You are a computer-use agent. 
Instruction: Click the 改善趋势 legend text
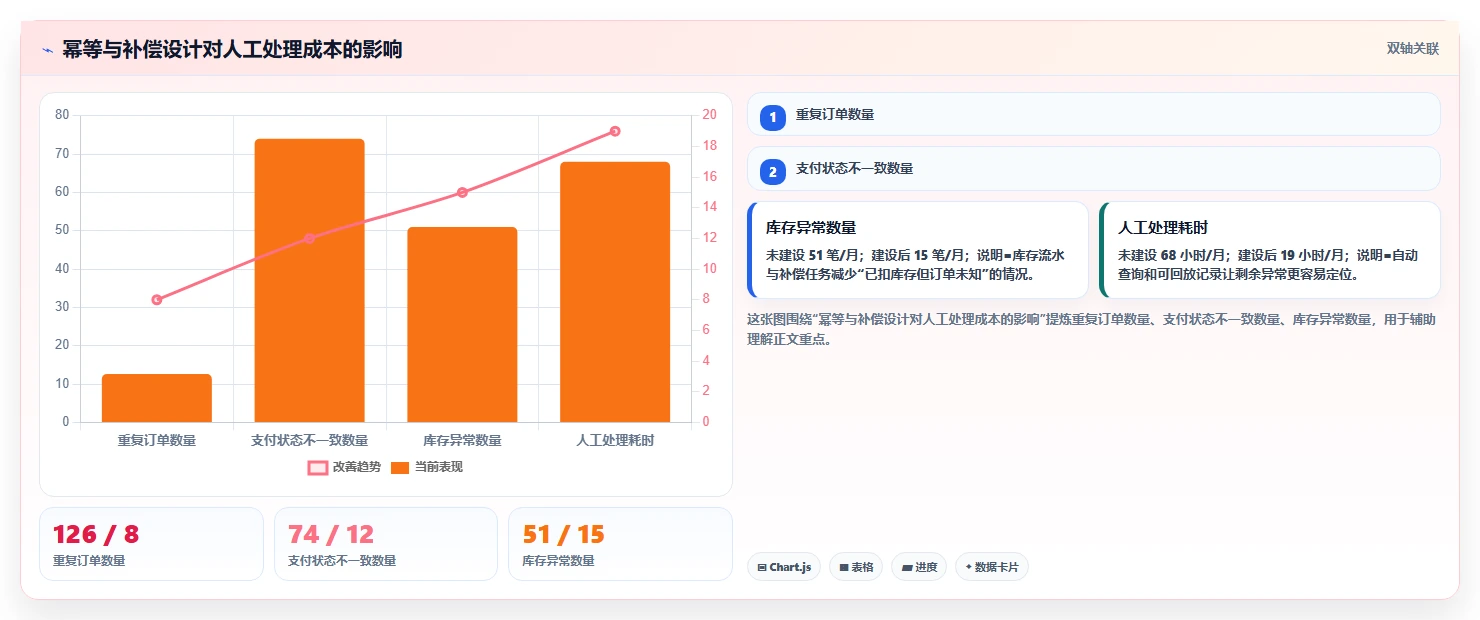(x=357, y=467)
